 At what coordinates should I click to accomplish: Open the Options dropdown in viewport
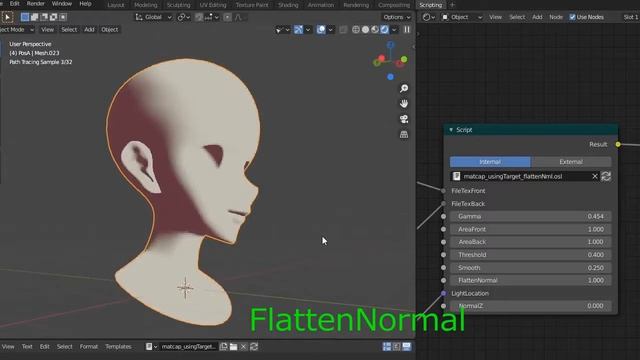pyautogui.click(x=397, y=17)
